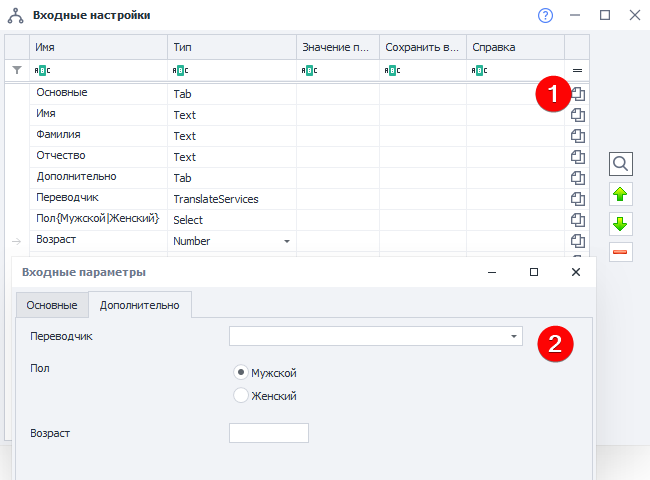Viewport: 650px width, 480px height.
Task: Click copy icon in Имя row
Action: 577,114
